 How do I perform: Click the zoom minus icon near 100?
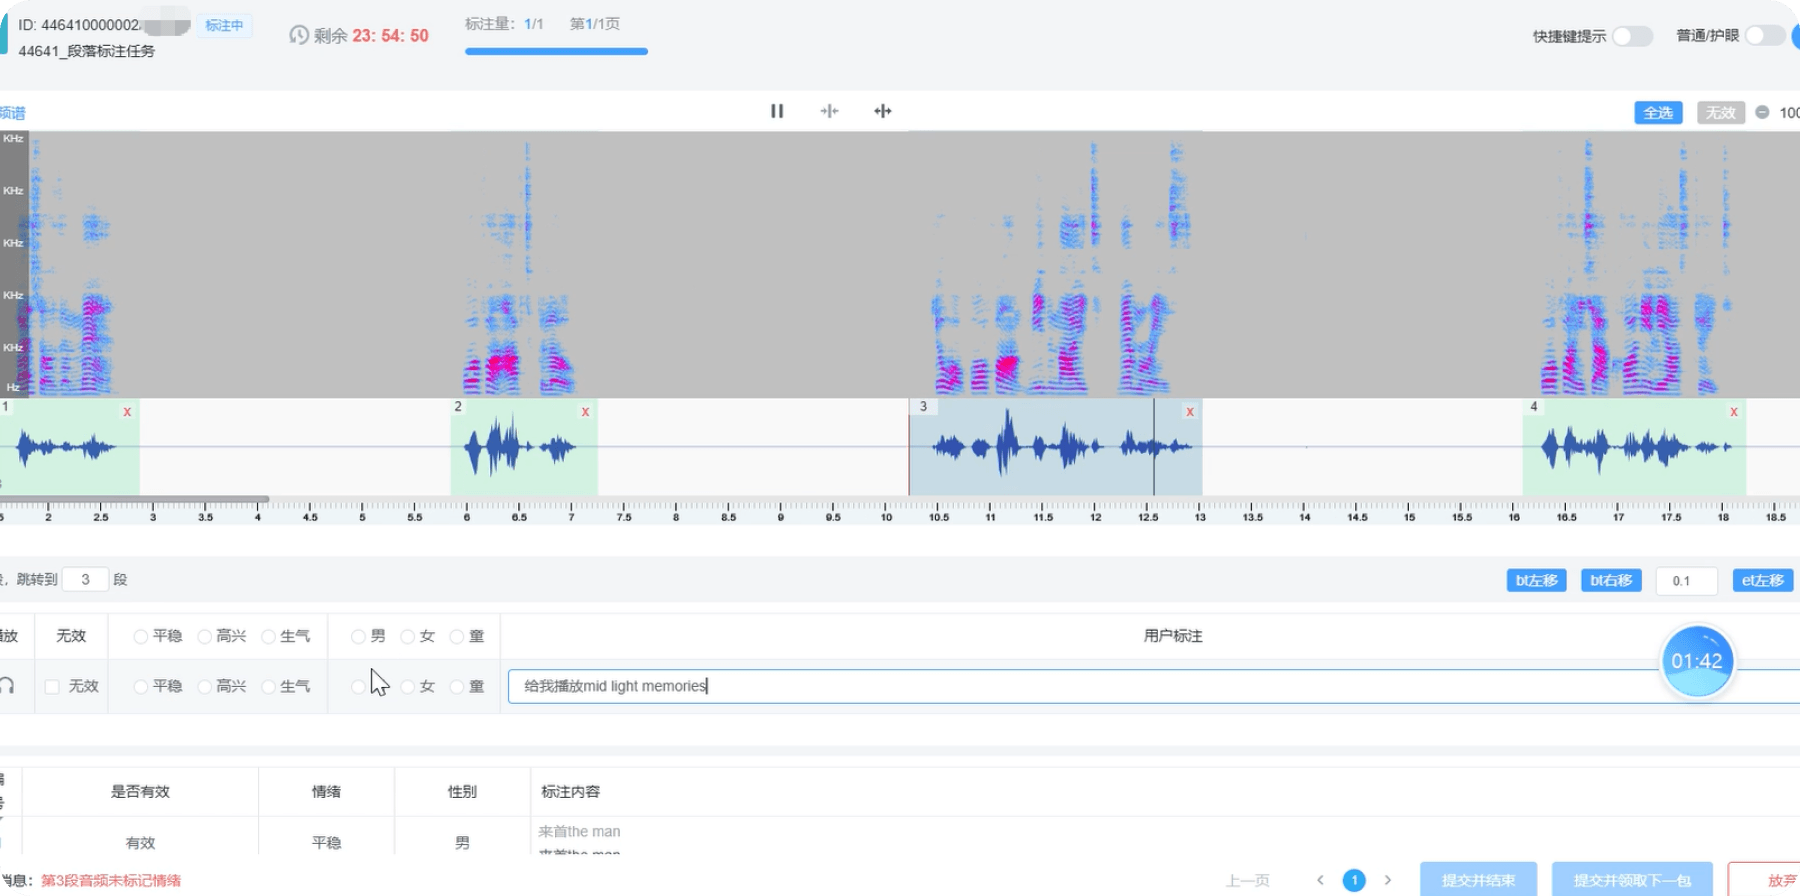point(1762,112)
